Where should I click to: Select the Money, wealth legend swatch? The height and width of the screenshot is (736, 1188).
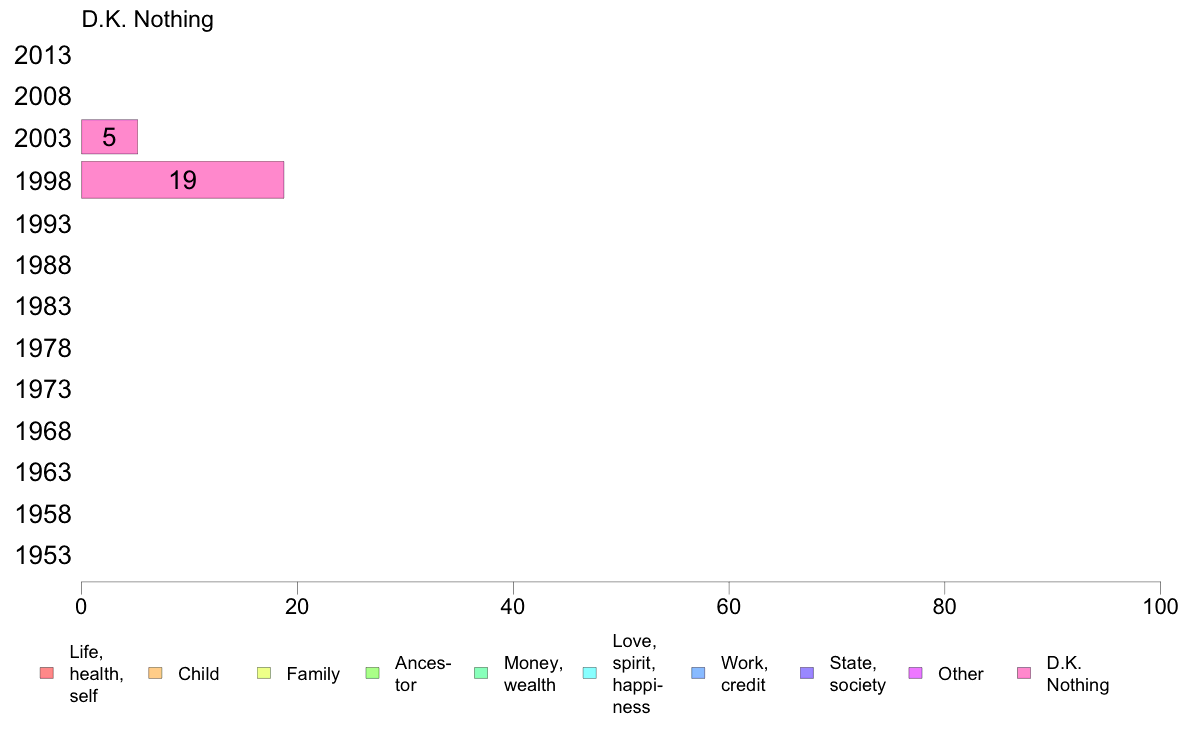(x=481, y=673)
